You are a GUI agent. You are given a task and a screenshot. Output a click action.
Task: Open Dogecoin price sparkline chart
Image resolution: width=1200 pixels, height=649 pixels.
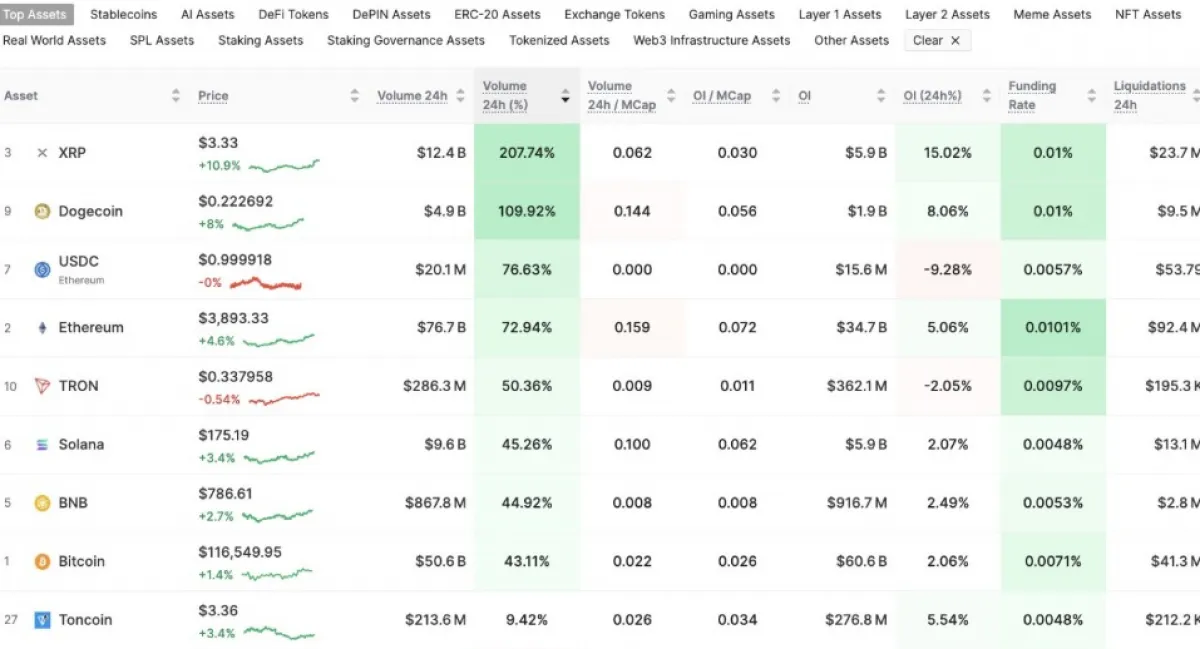[x=268, y=224]
